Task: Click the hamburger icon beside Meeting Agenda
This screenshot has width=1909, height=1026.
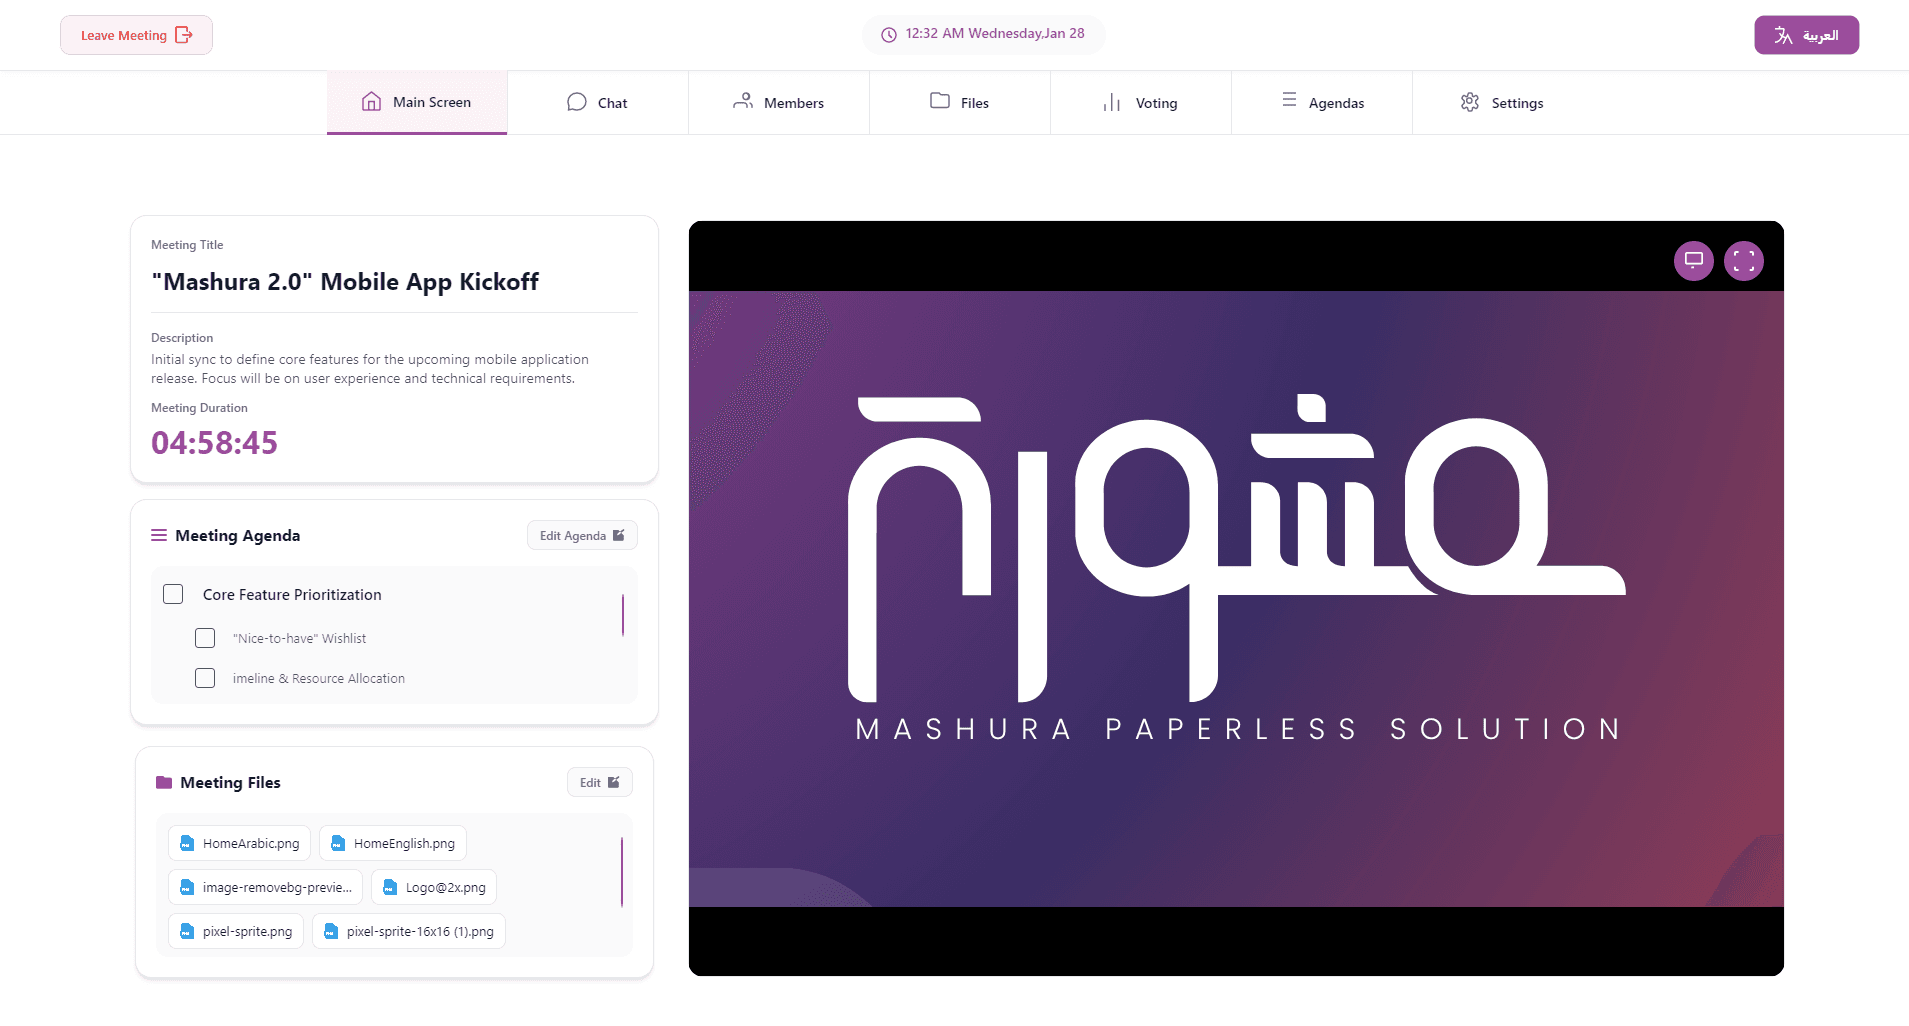Action: coord(159,535)
